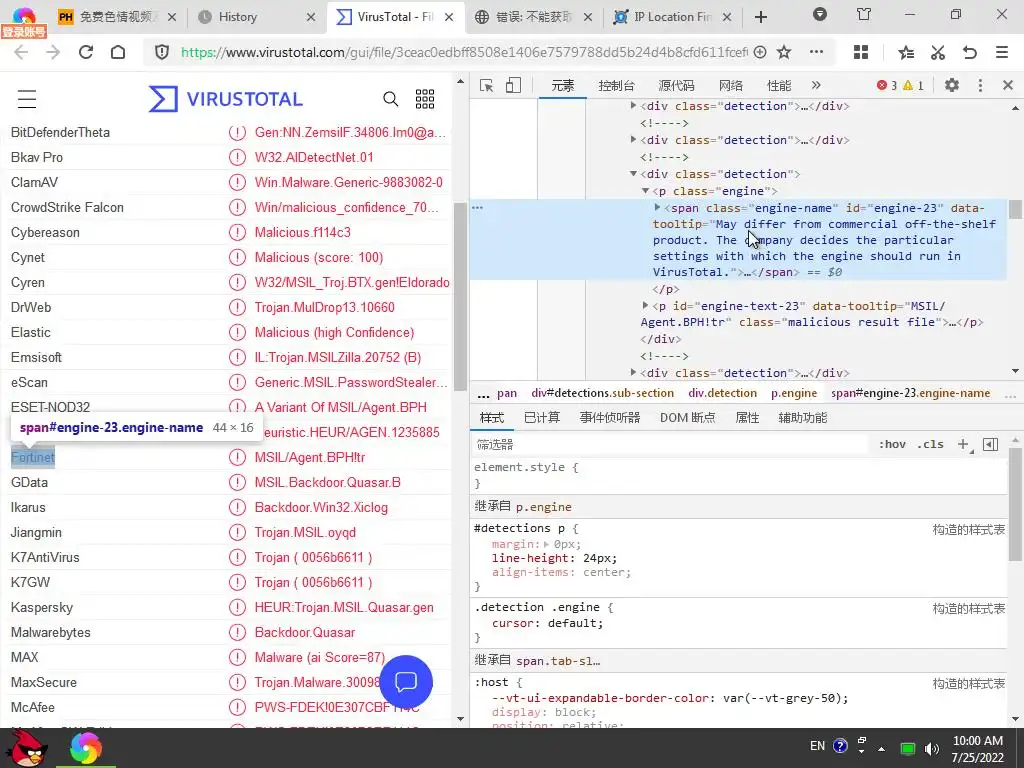Select span#engine-23.engine-name breadcrumb
This screenshot has height=768, width=1024.
[x=910, y=393]
